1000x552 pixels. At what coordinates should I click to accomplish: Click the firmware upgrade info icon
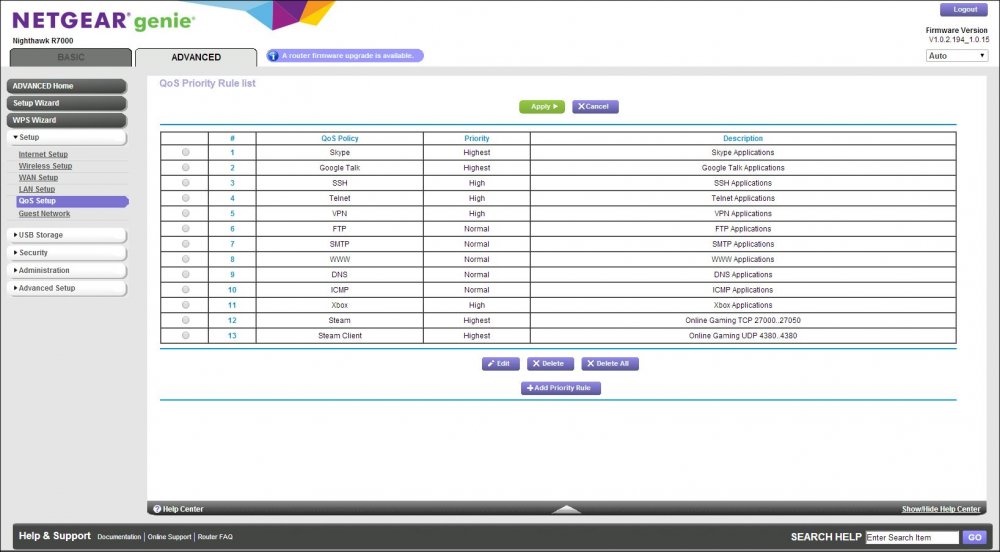click(272, 56)
